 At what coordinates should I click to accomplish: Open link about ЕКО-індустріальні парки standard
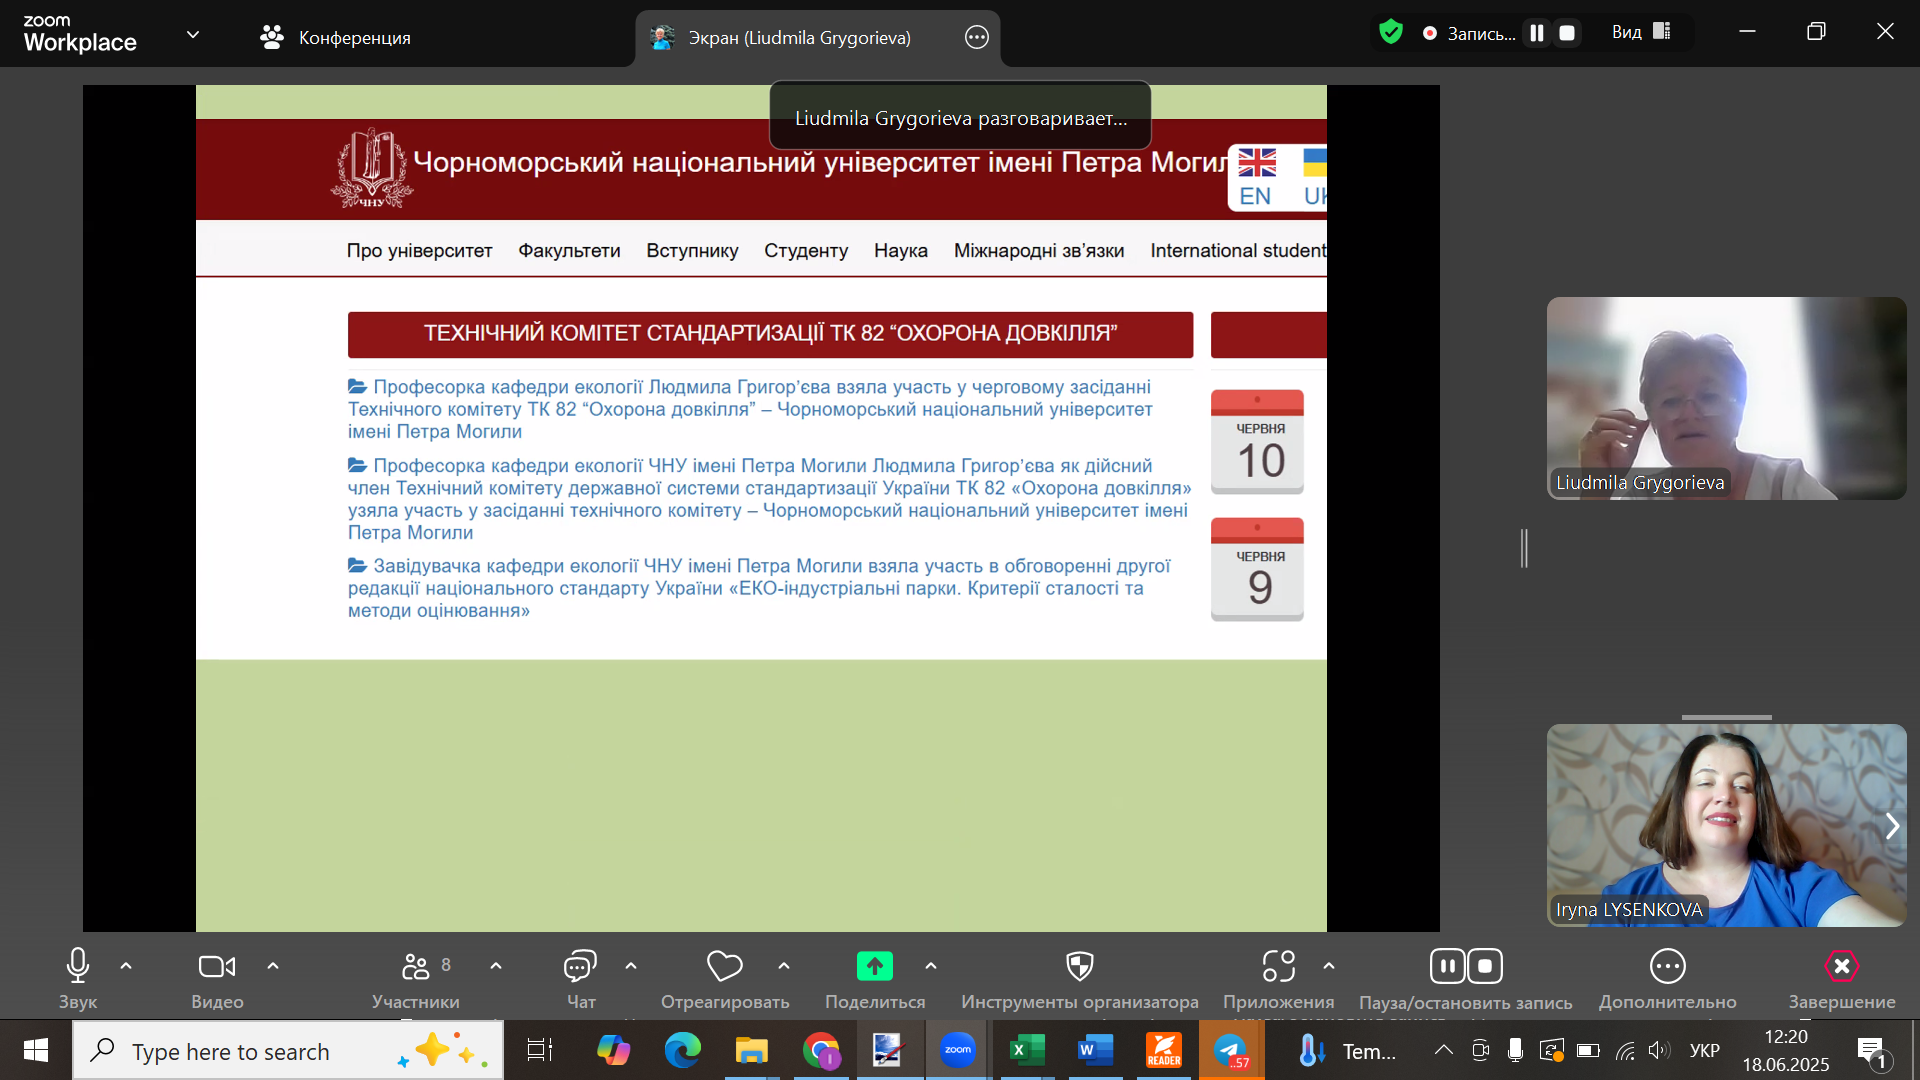click(759, 588)
